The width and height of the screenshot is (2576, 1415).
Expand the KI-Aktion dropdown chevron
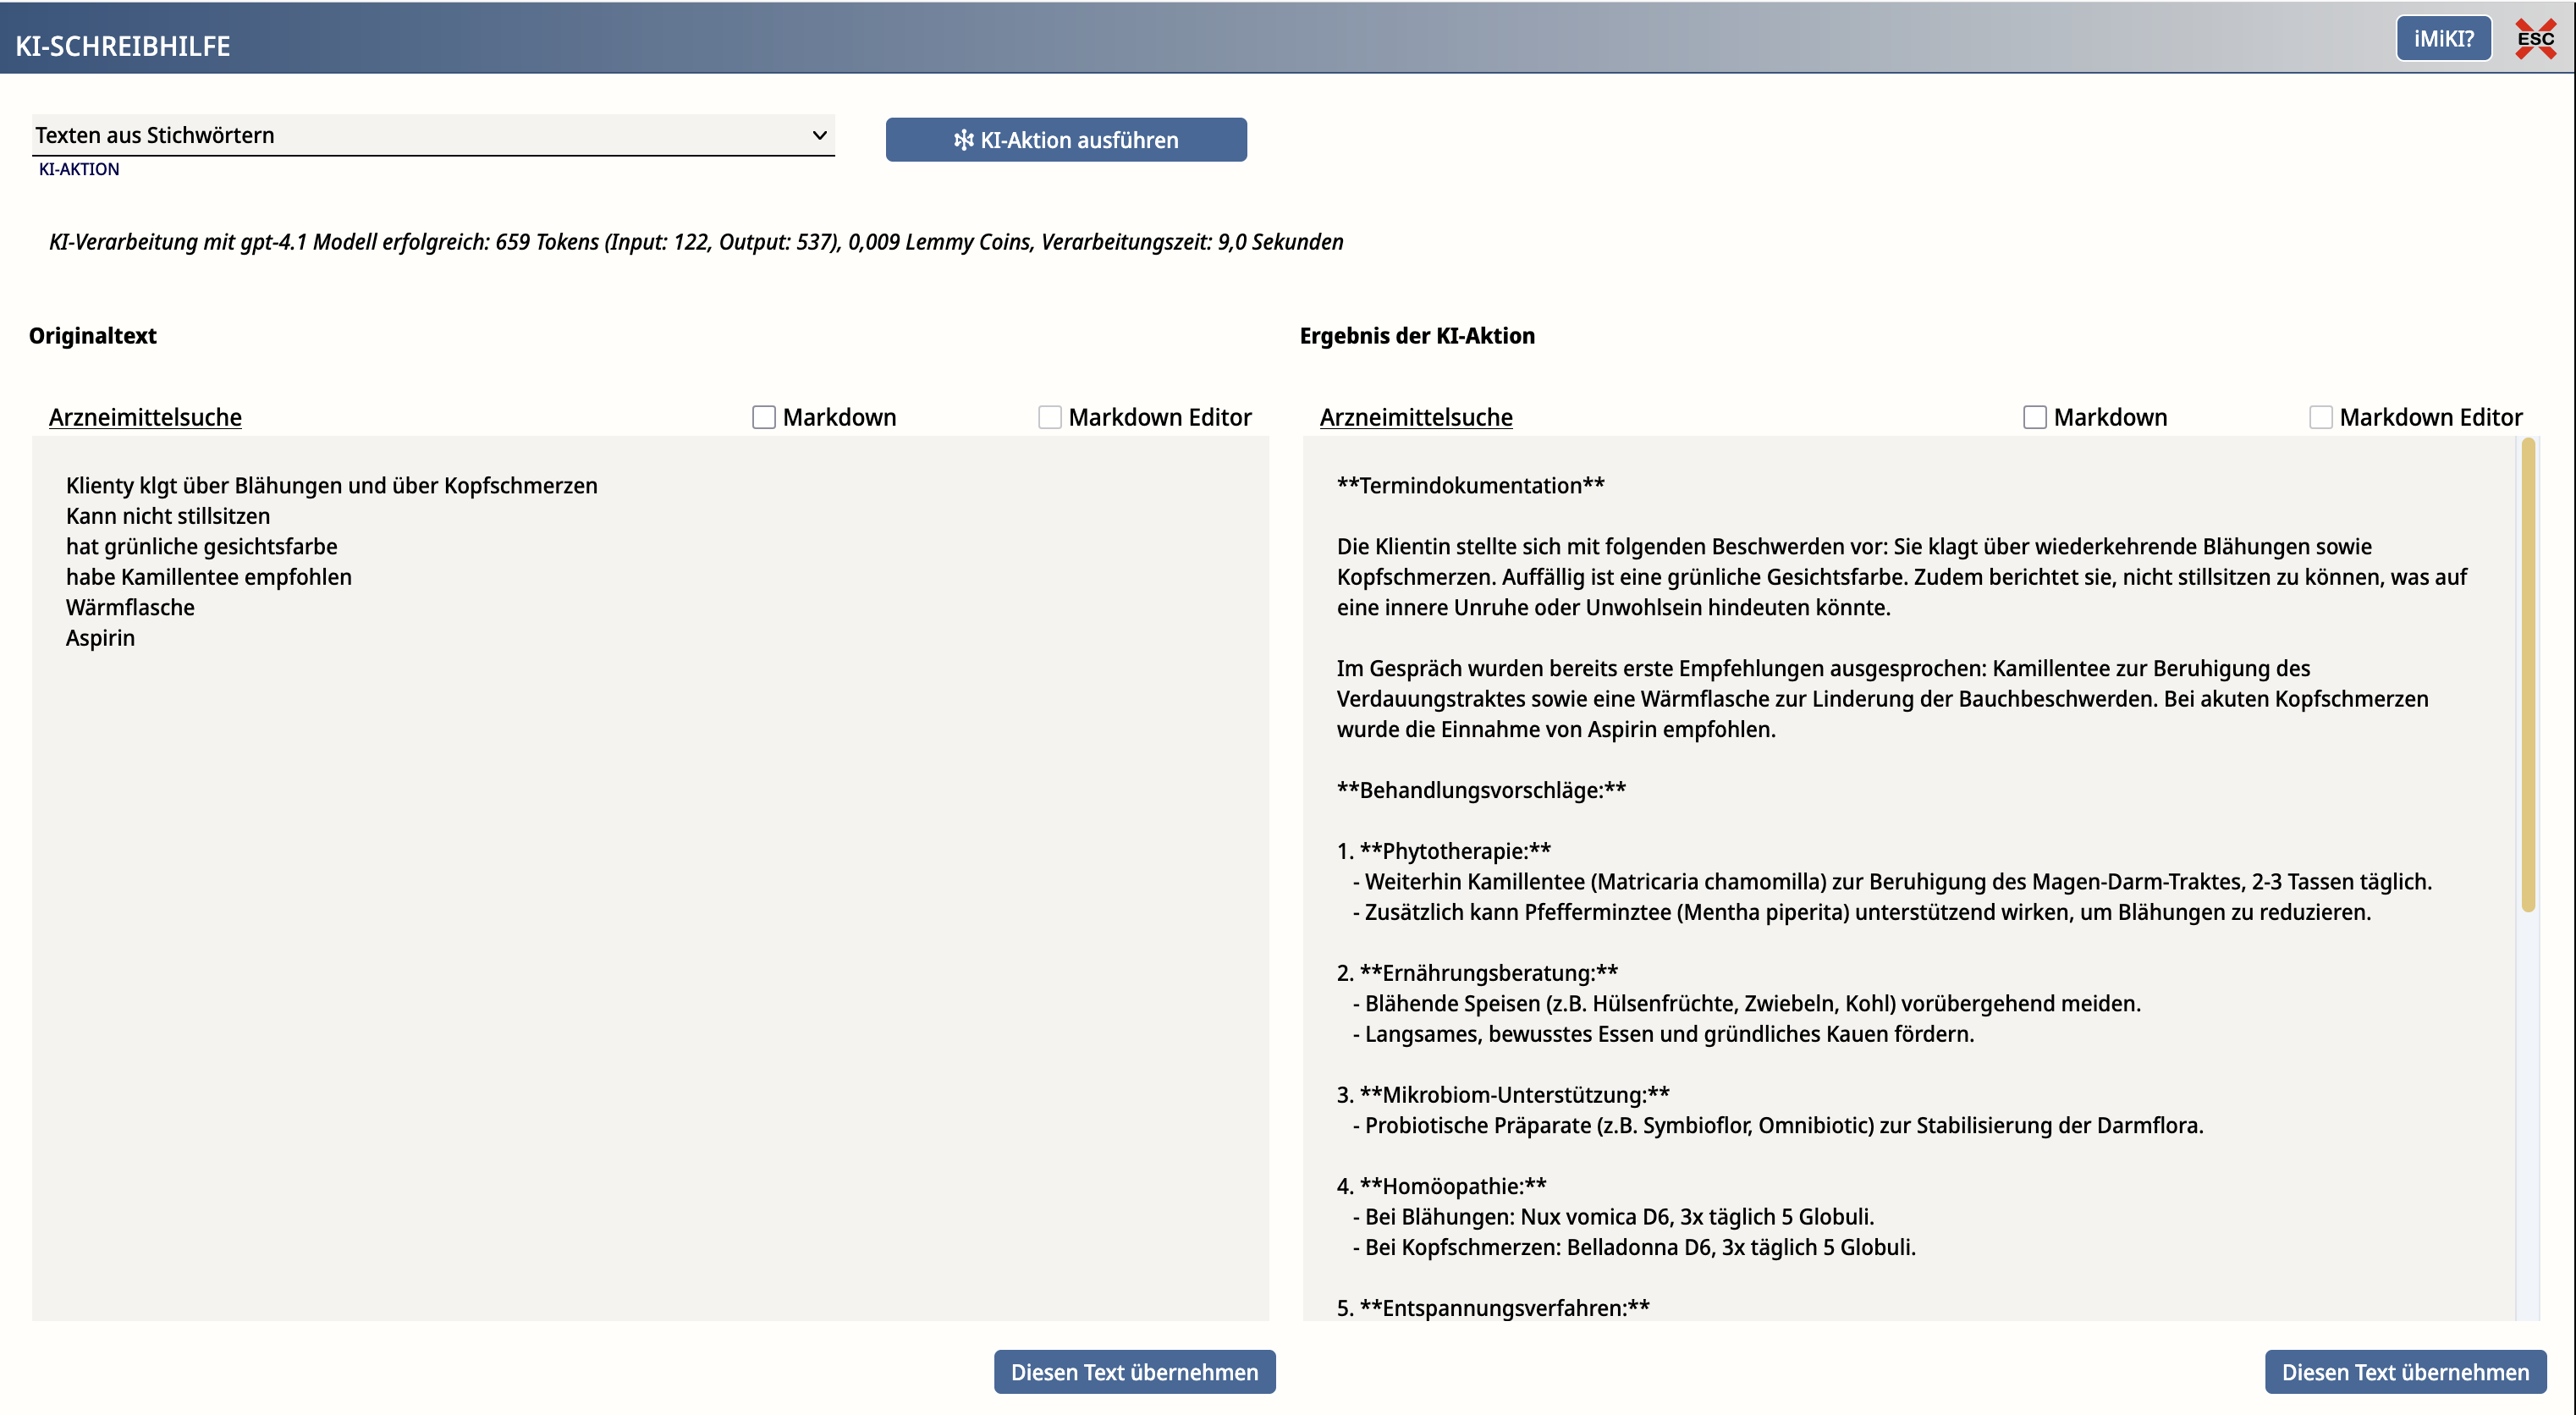point(819,135)
